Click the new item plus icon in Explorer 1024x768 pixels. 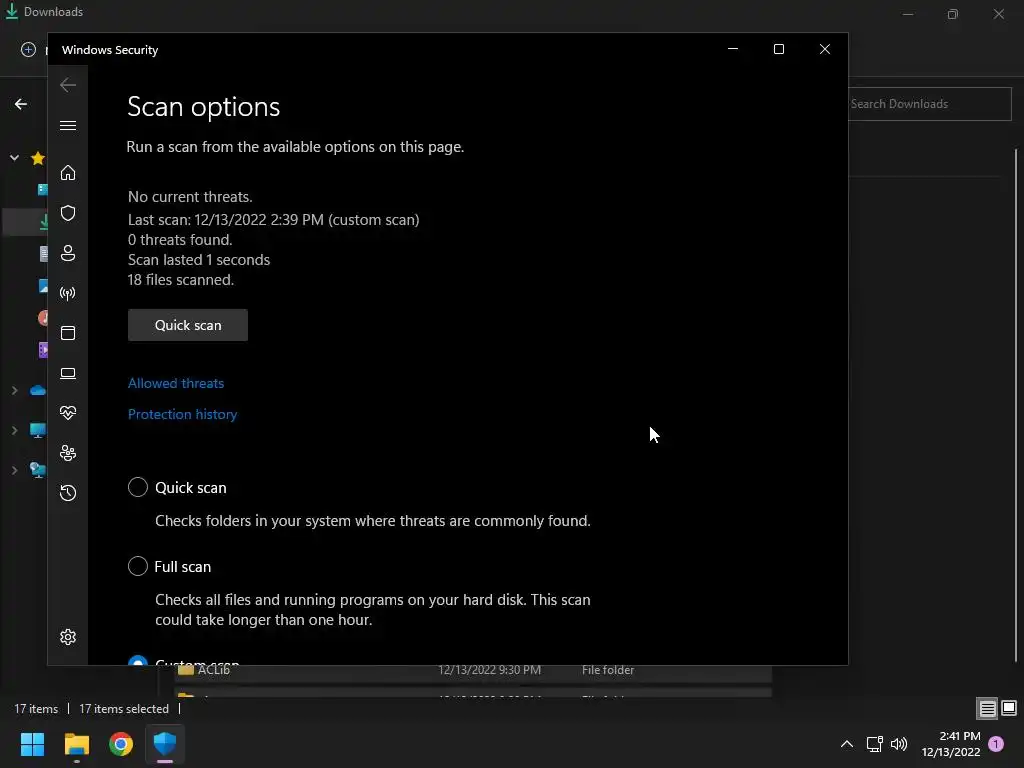pos(28,50)
